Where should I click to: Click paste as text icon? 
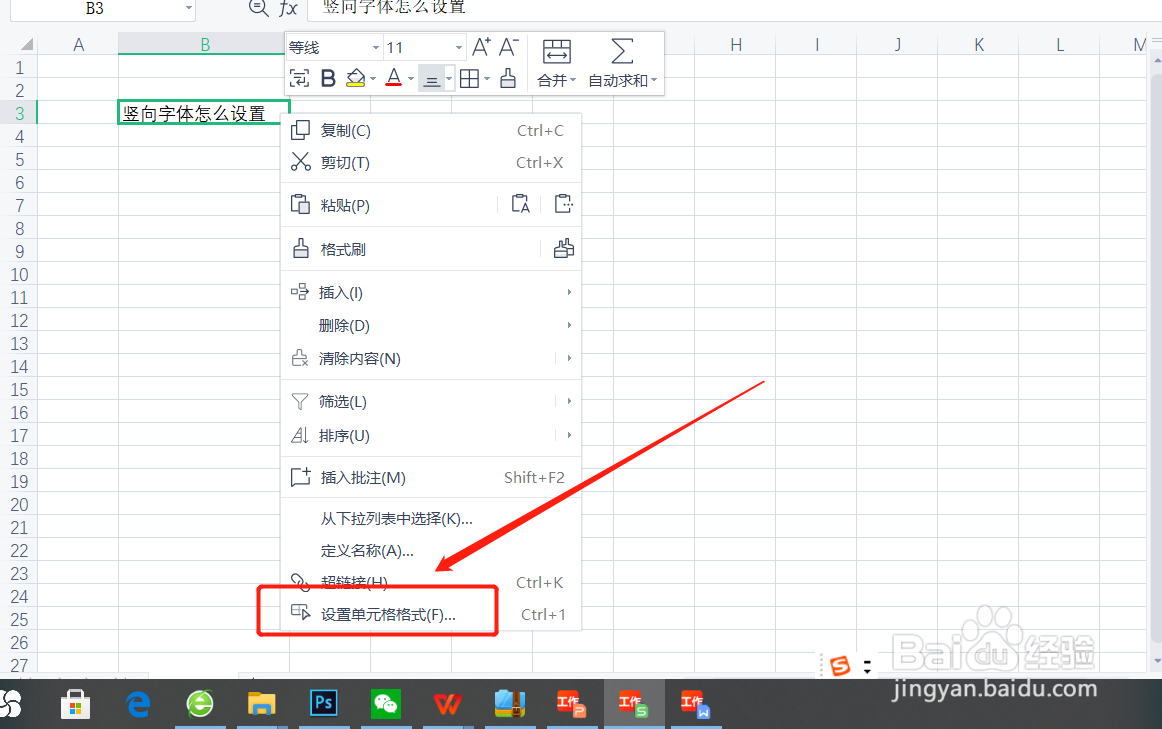(x=521, y=204)
